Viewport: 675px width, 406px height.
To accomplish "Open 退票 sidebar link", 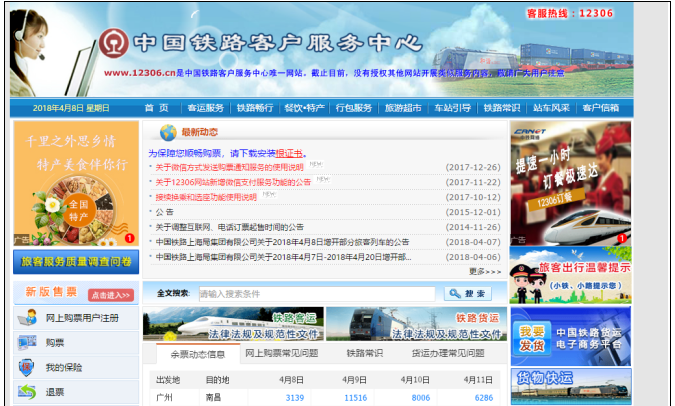I will click(55, 392).
